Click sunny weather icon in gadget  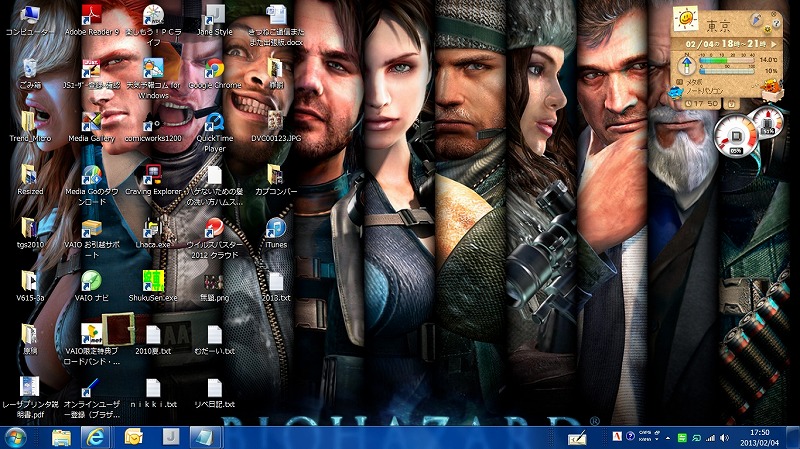pyautogui.click(x=685, y=19)
